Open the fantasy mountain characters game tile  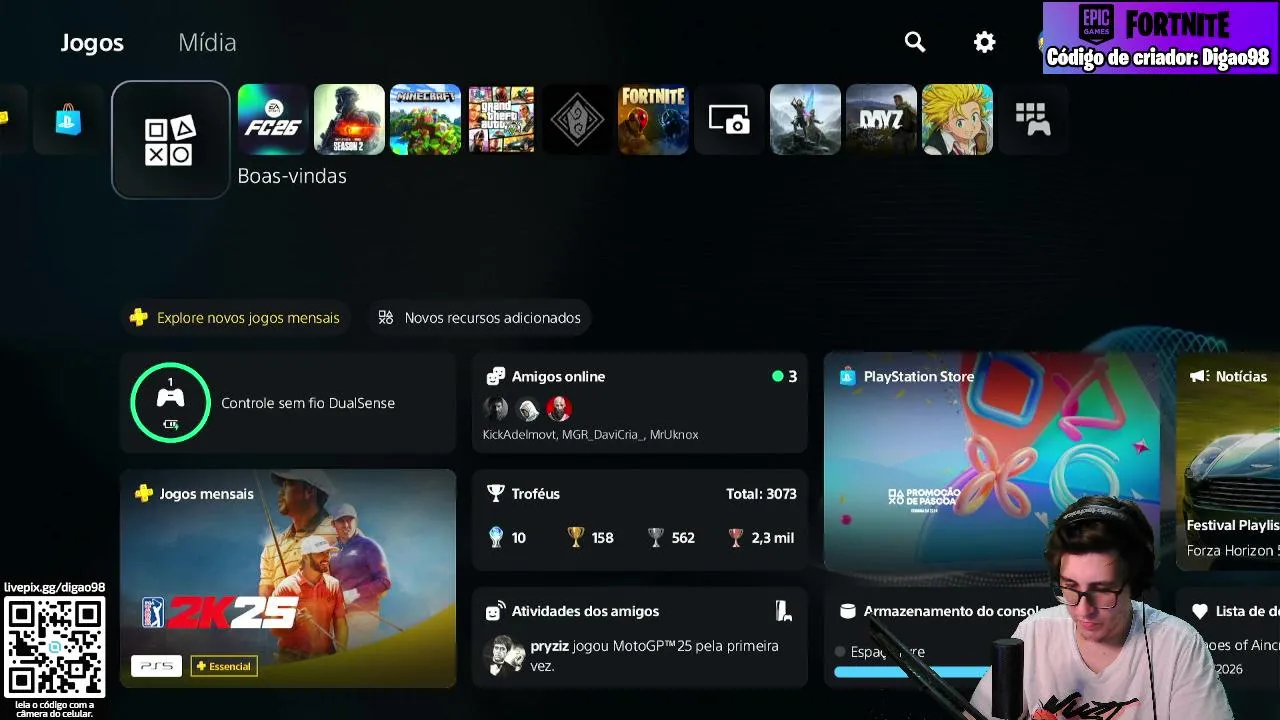pos(805,120)
